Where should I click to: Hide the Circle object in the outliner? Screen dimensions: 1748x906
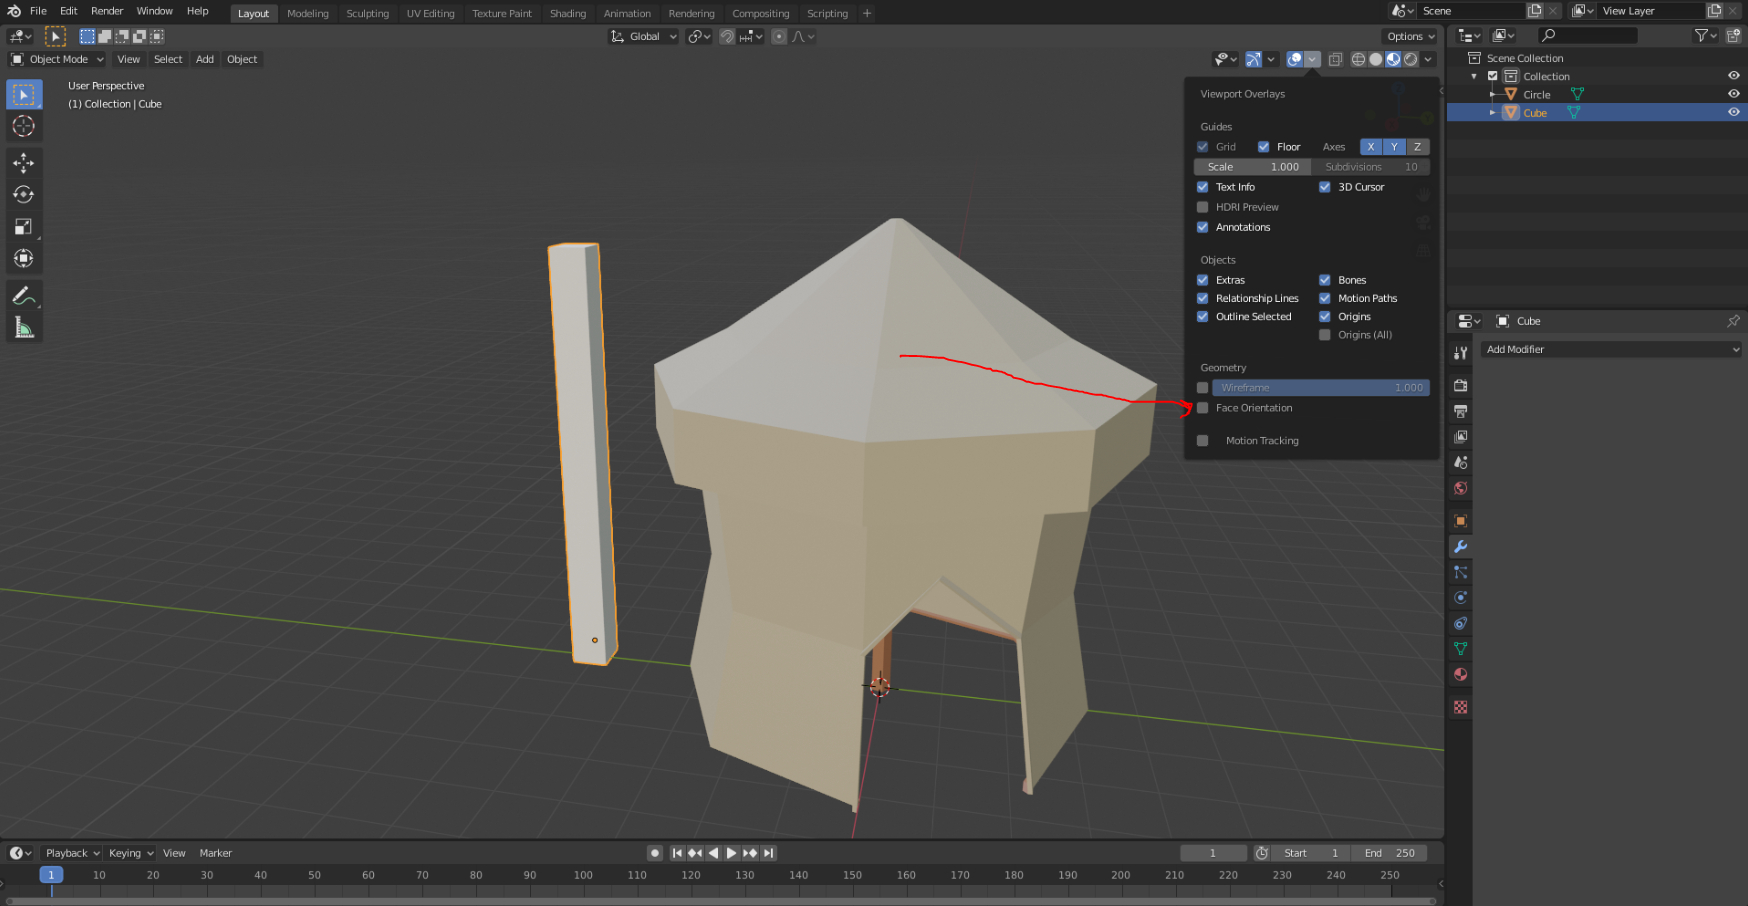[1733, 93]
